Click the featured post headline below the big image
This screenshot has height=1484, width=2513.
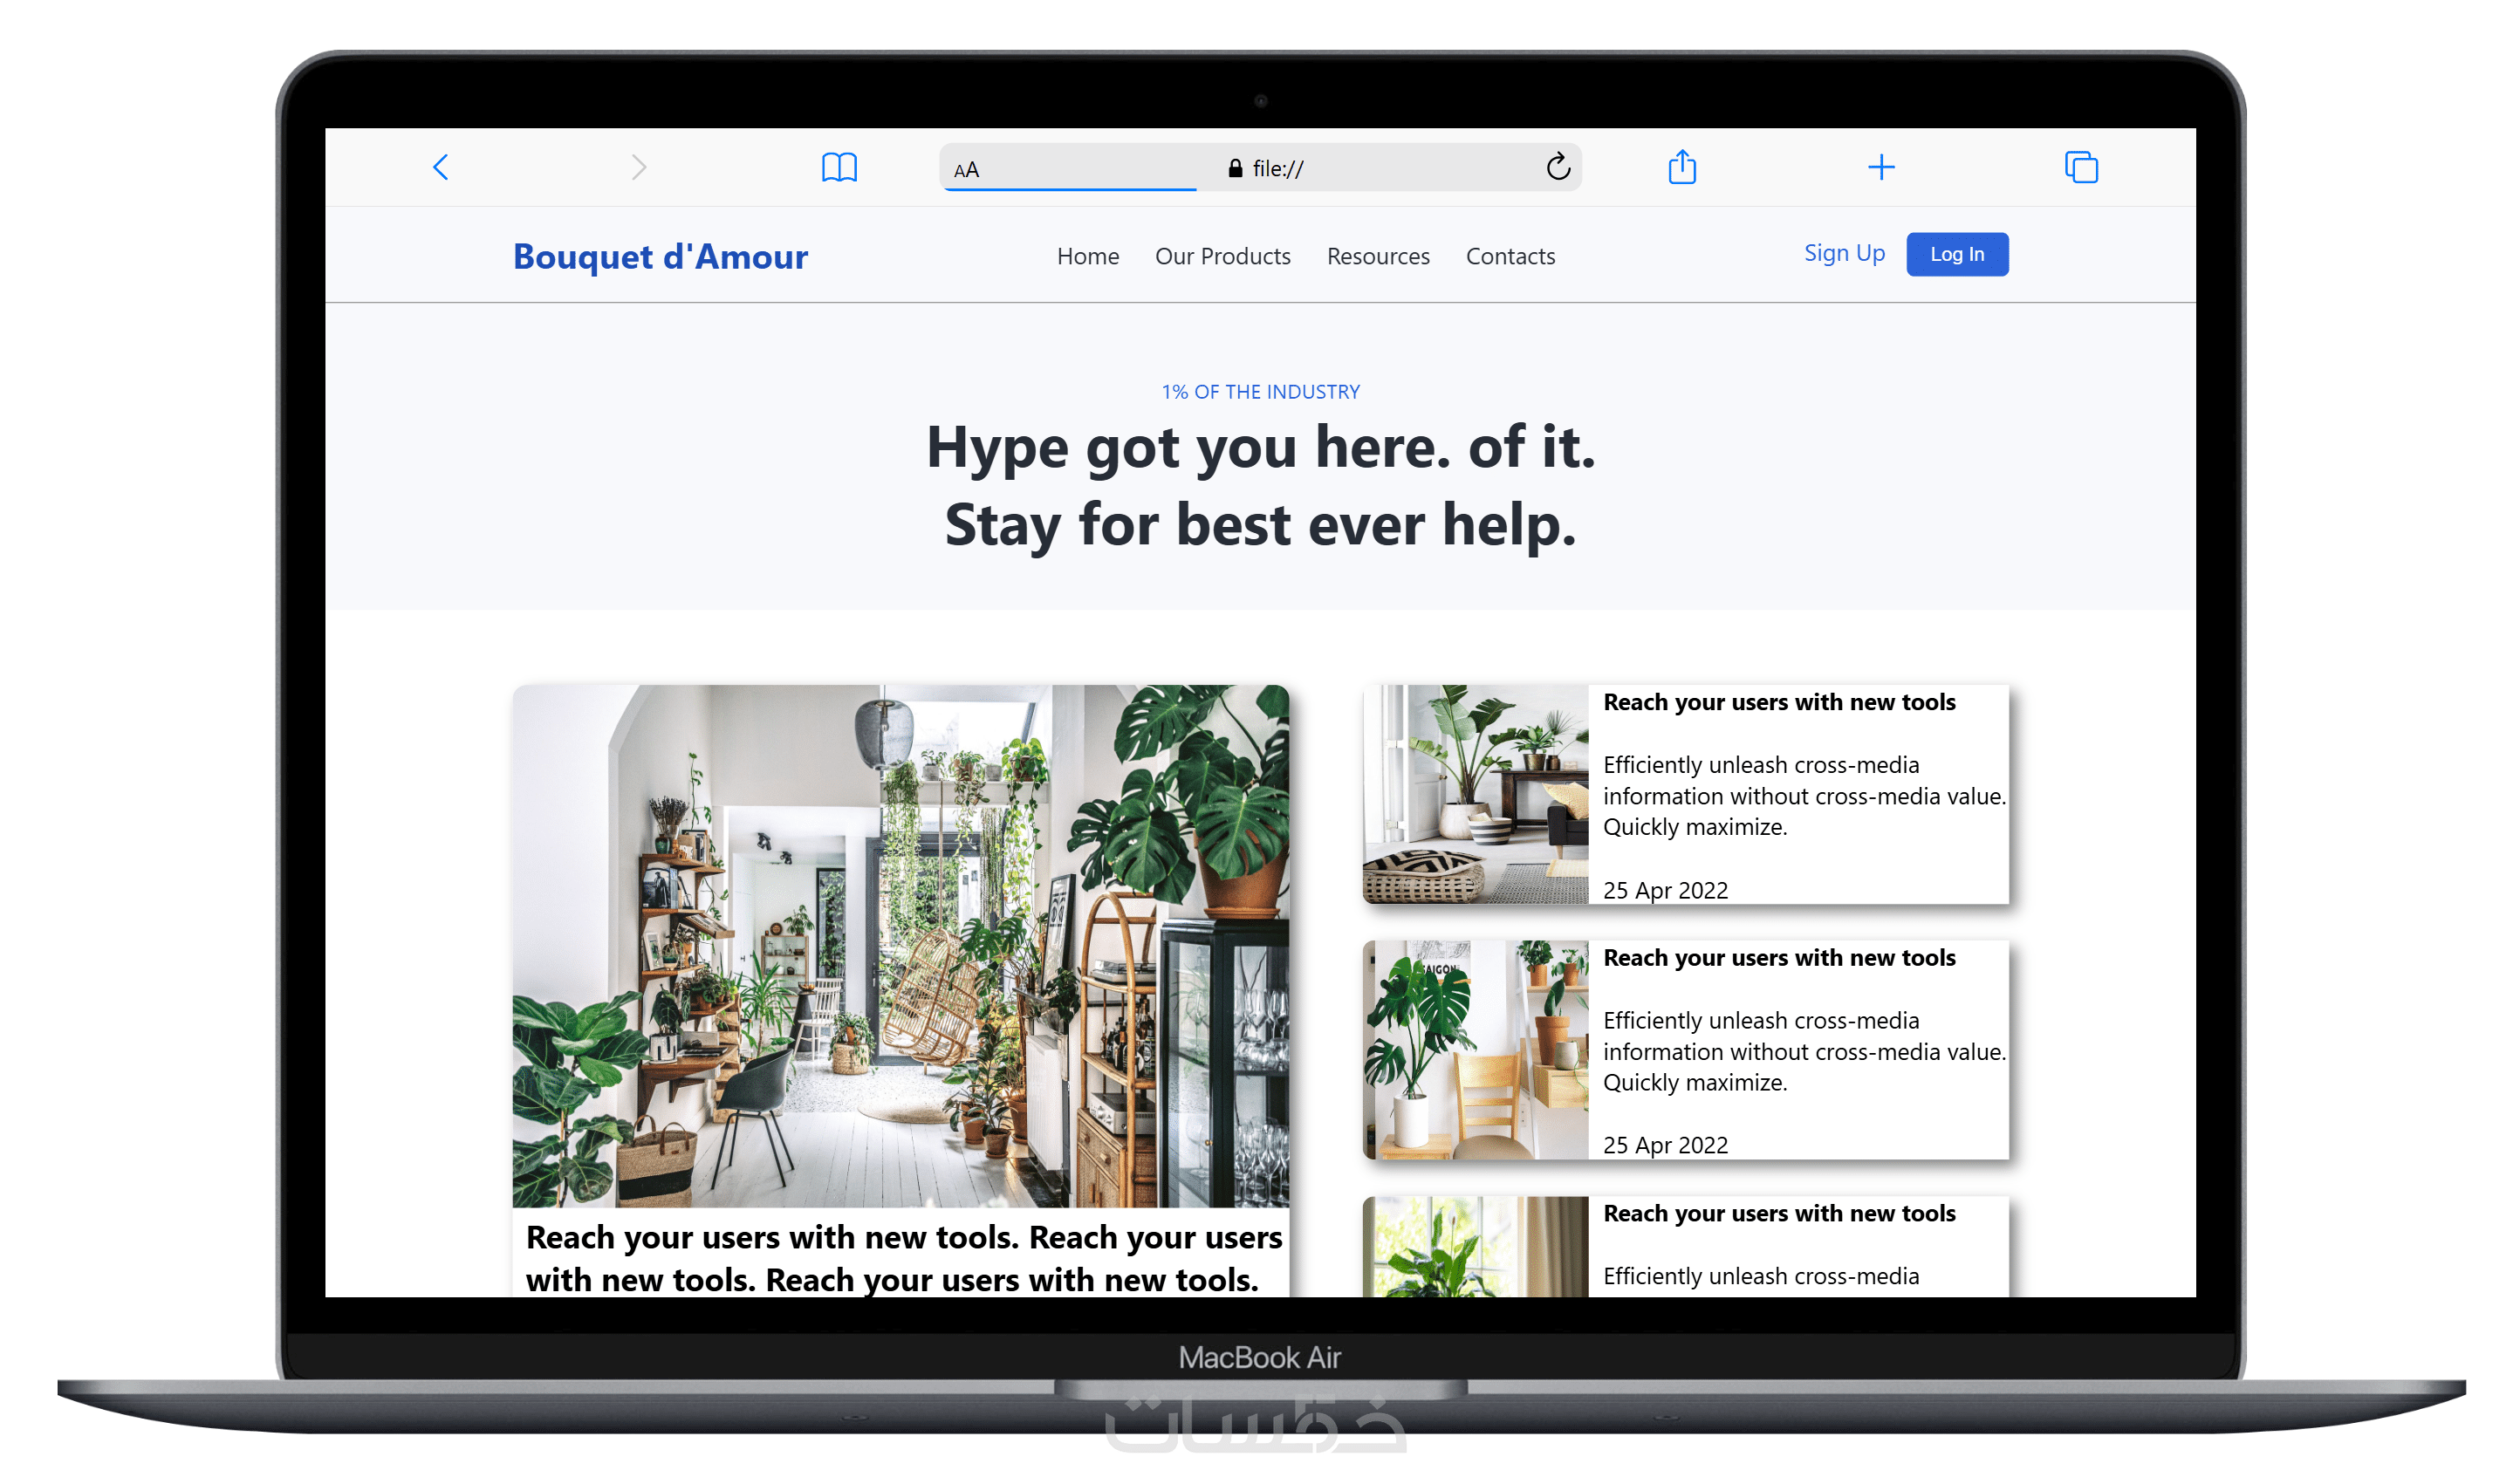(903, 1258)
